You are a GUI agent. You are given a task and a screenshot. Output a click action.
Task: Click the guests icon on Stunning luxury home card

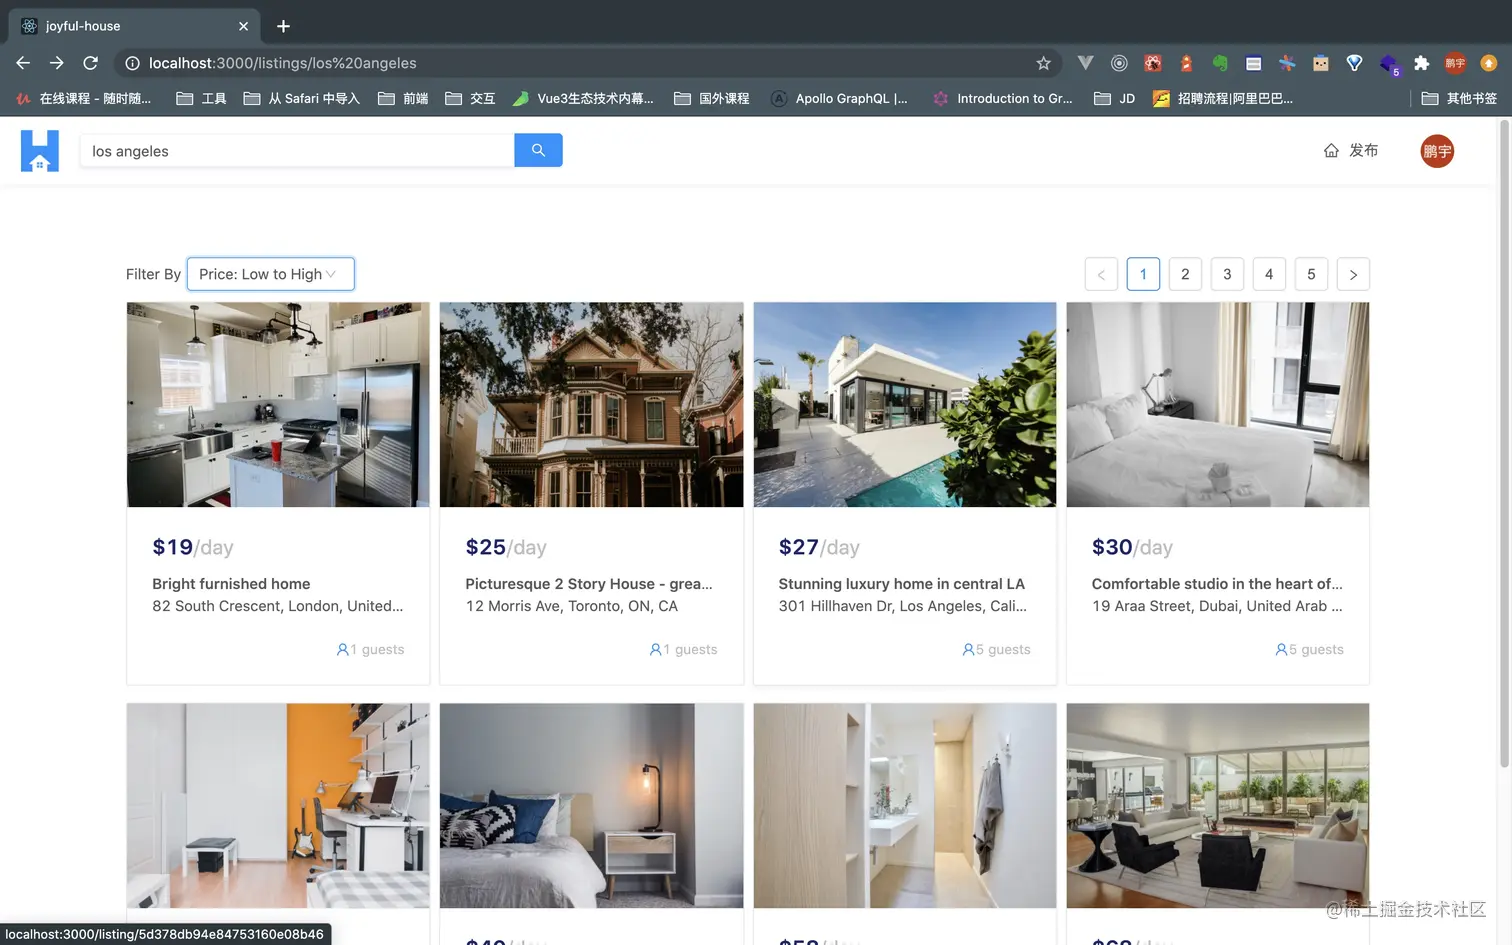point(969,649)
